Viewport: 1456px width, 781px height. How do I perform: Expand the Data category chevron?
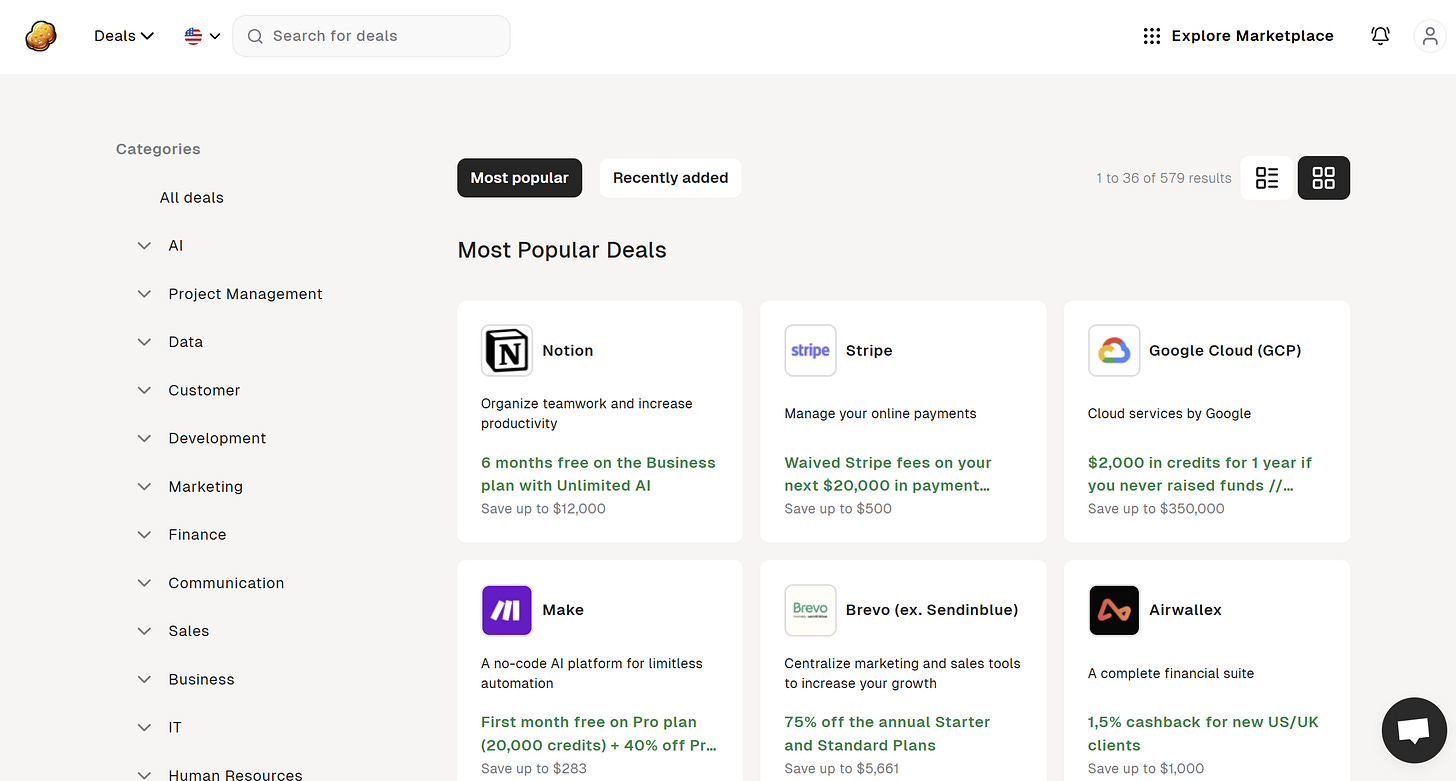coord(144,342)
